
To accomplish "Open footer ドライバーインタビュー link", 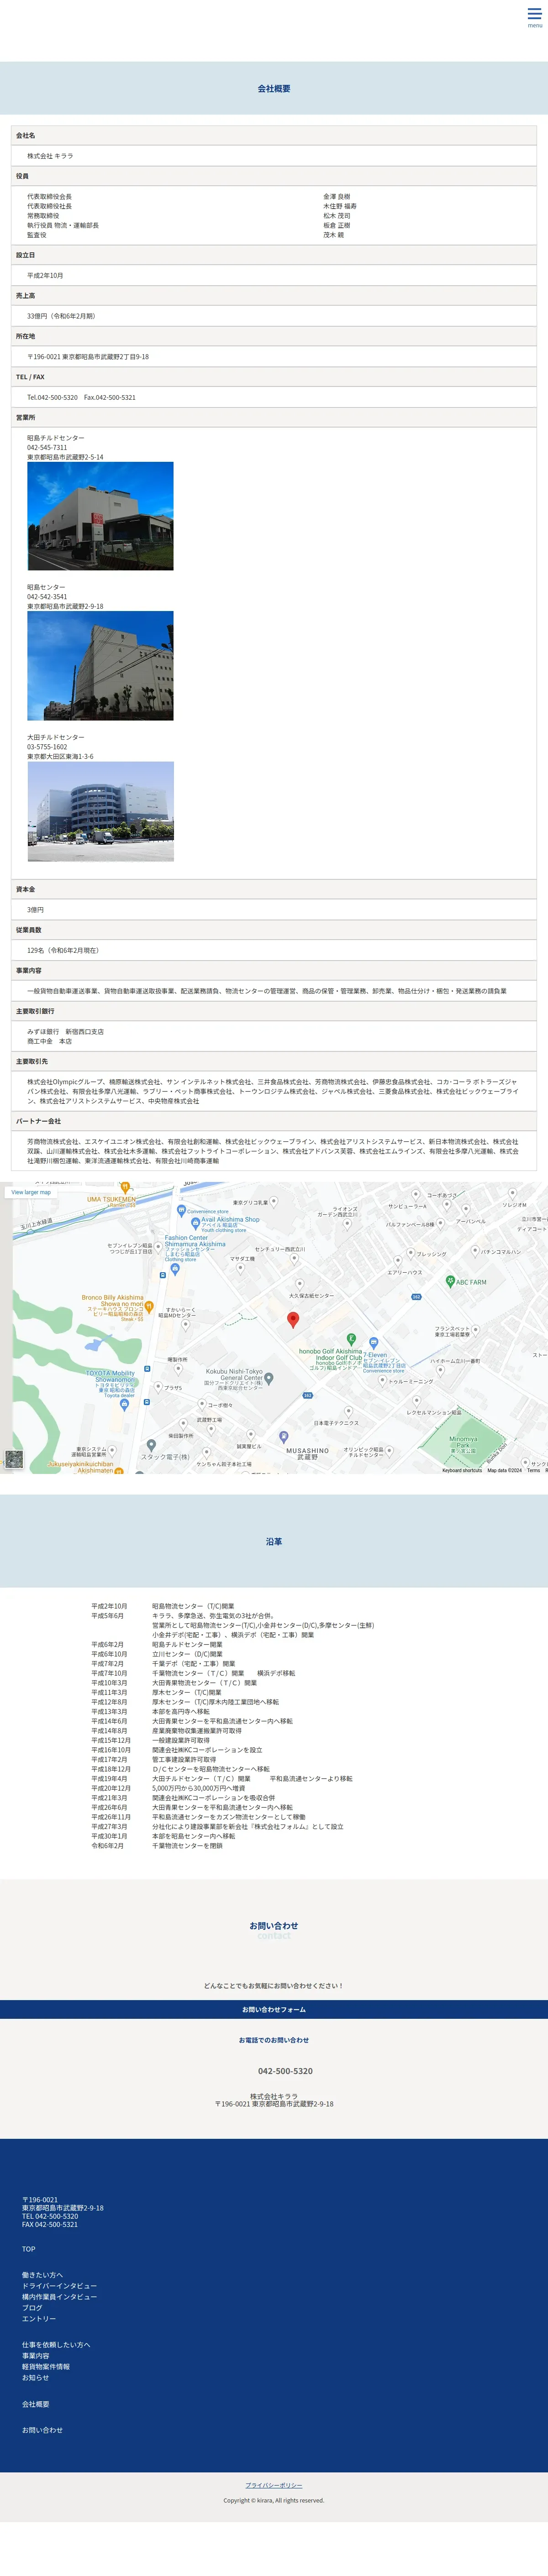I will point(60,2286).
